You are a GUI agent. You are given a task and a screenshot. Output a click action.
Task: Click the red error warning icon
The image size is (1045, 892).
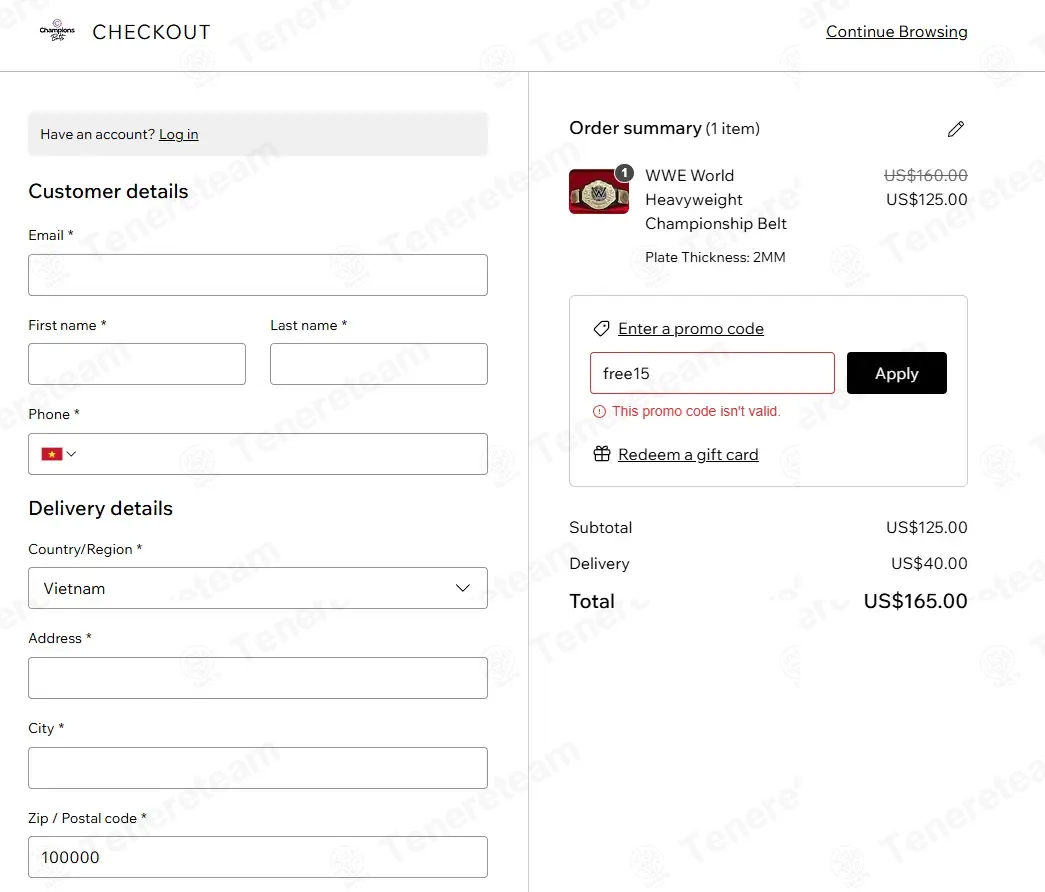(x=599, y=411)
